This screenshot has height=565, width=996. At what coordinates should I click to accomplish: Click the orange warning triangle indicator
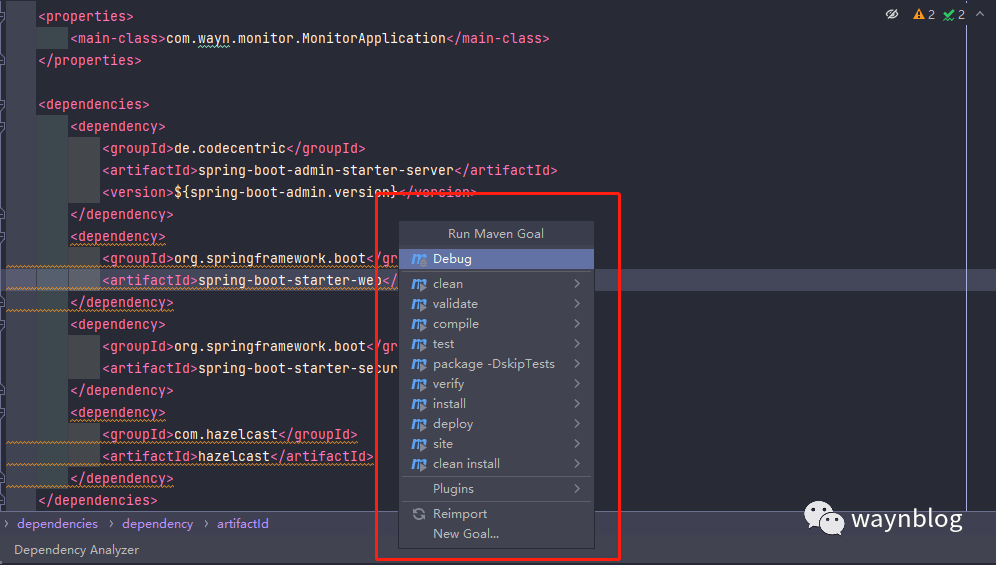[x=919, y=15]
